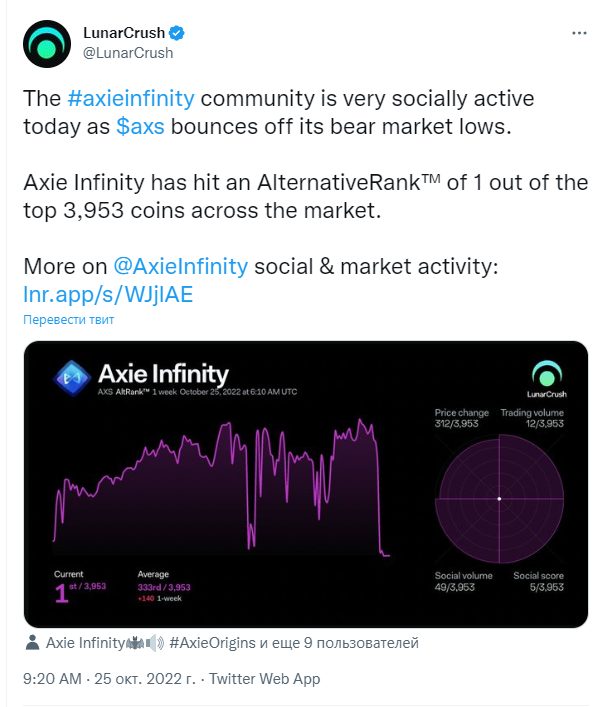Open the @AxieInfinity mention

coord(180,266)
